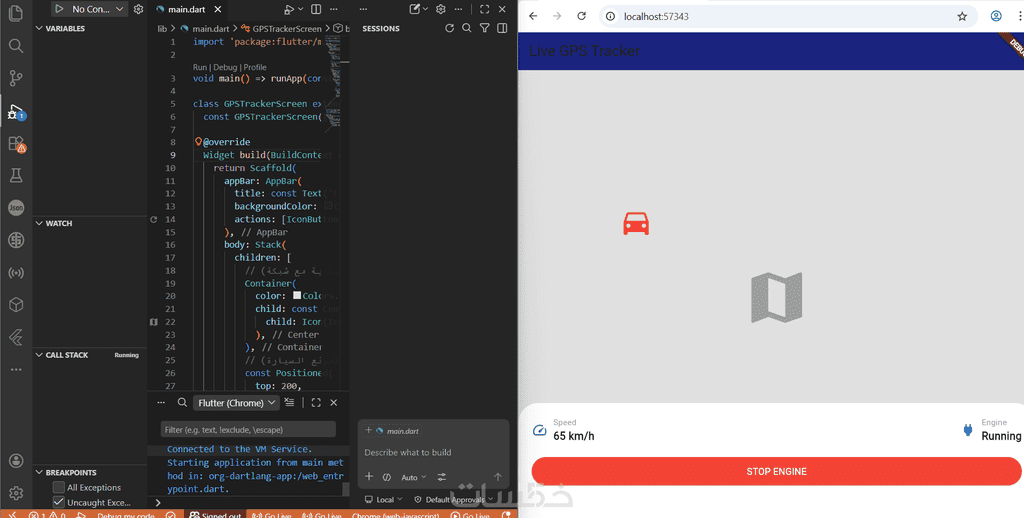The image size is (1024, 518).
Task: Bookmark this page with the star icon
Action: [x=962, y=17]
